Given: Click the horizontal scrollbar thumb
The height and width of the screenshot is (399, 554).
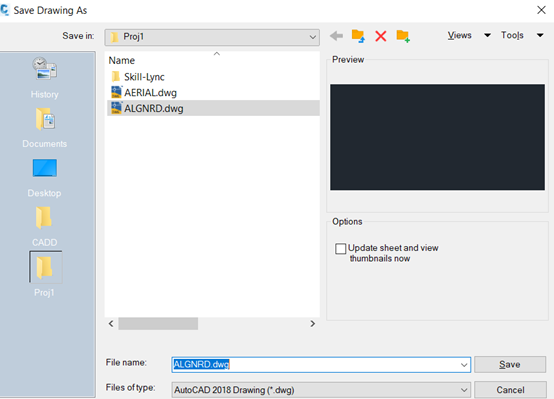Looking at the screenshot, I should pos(158,323).
